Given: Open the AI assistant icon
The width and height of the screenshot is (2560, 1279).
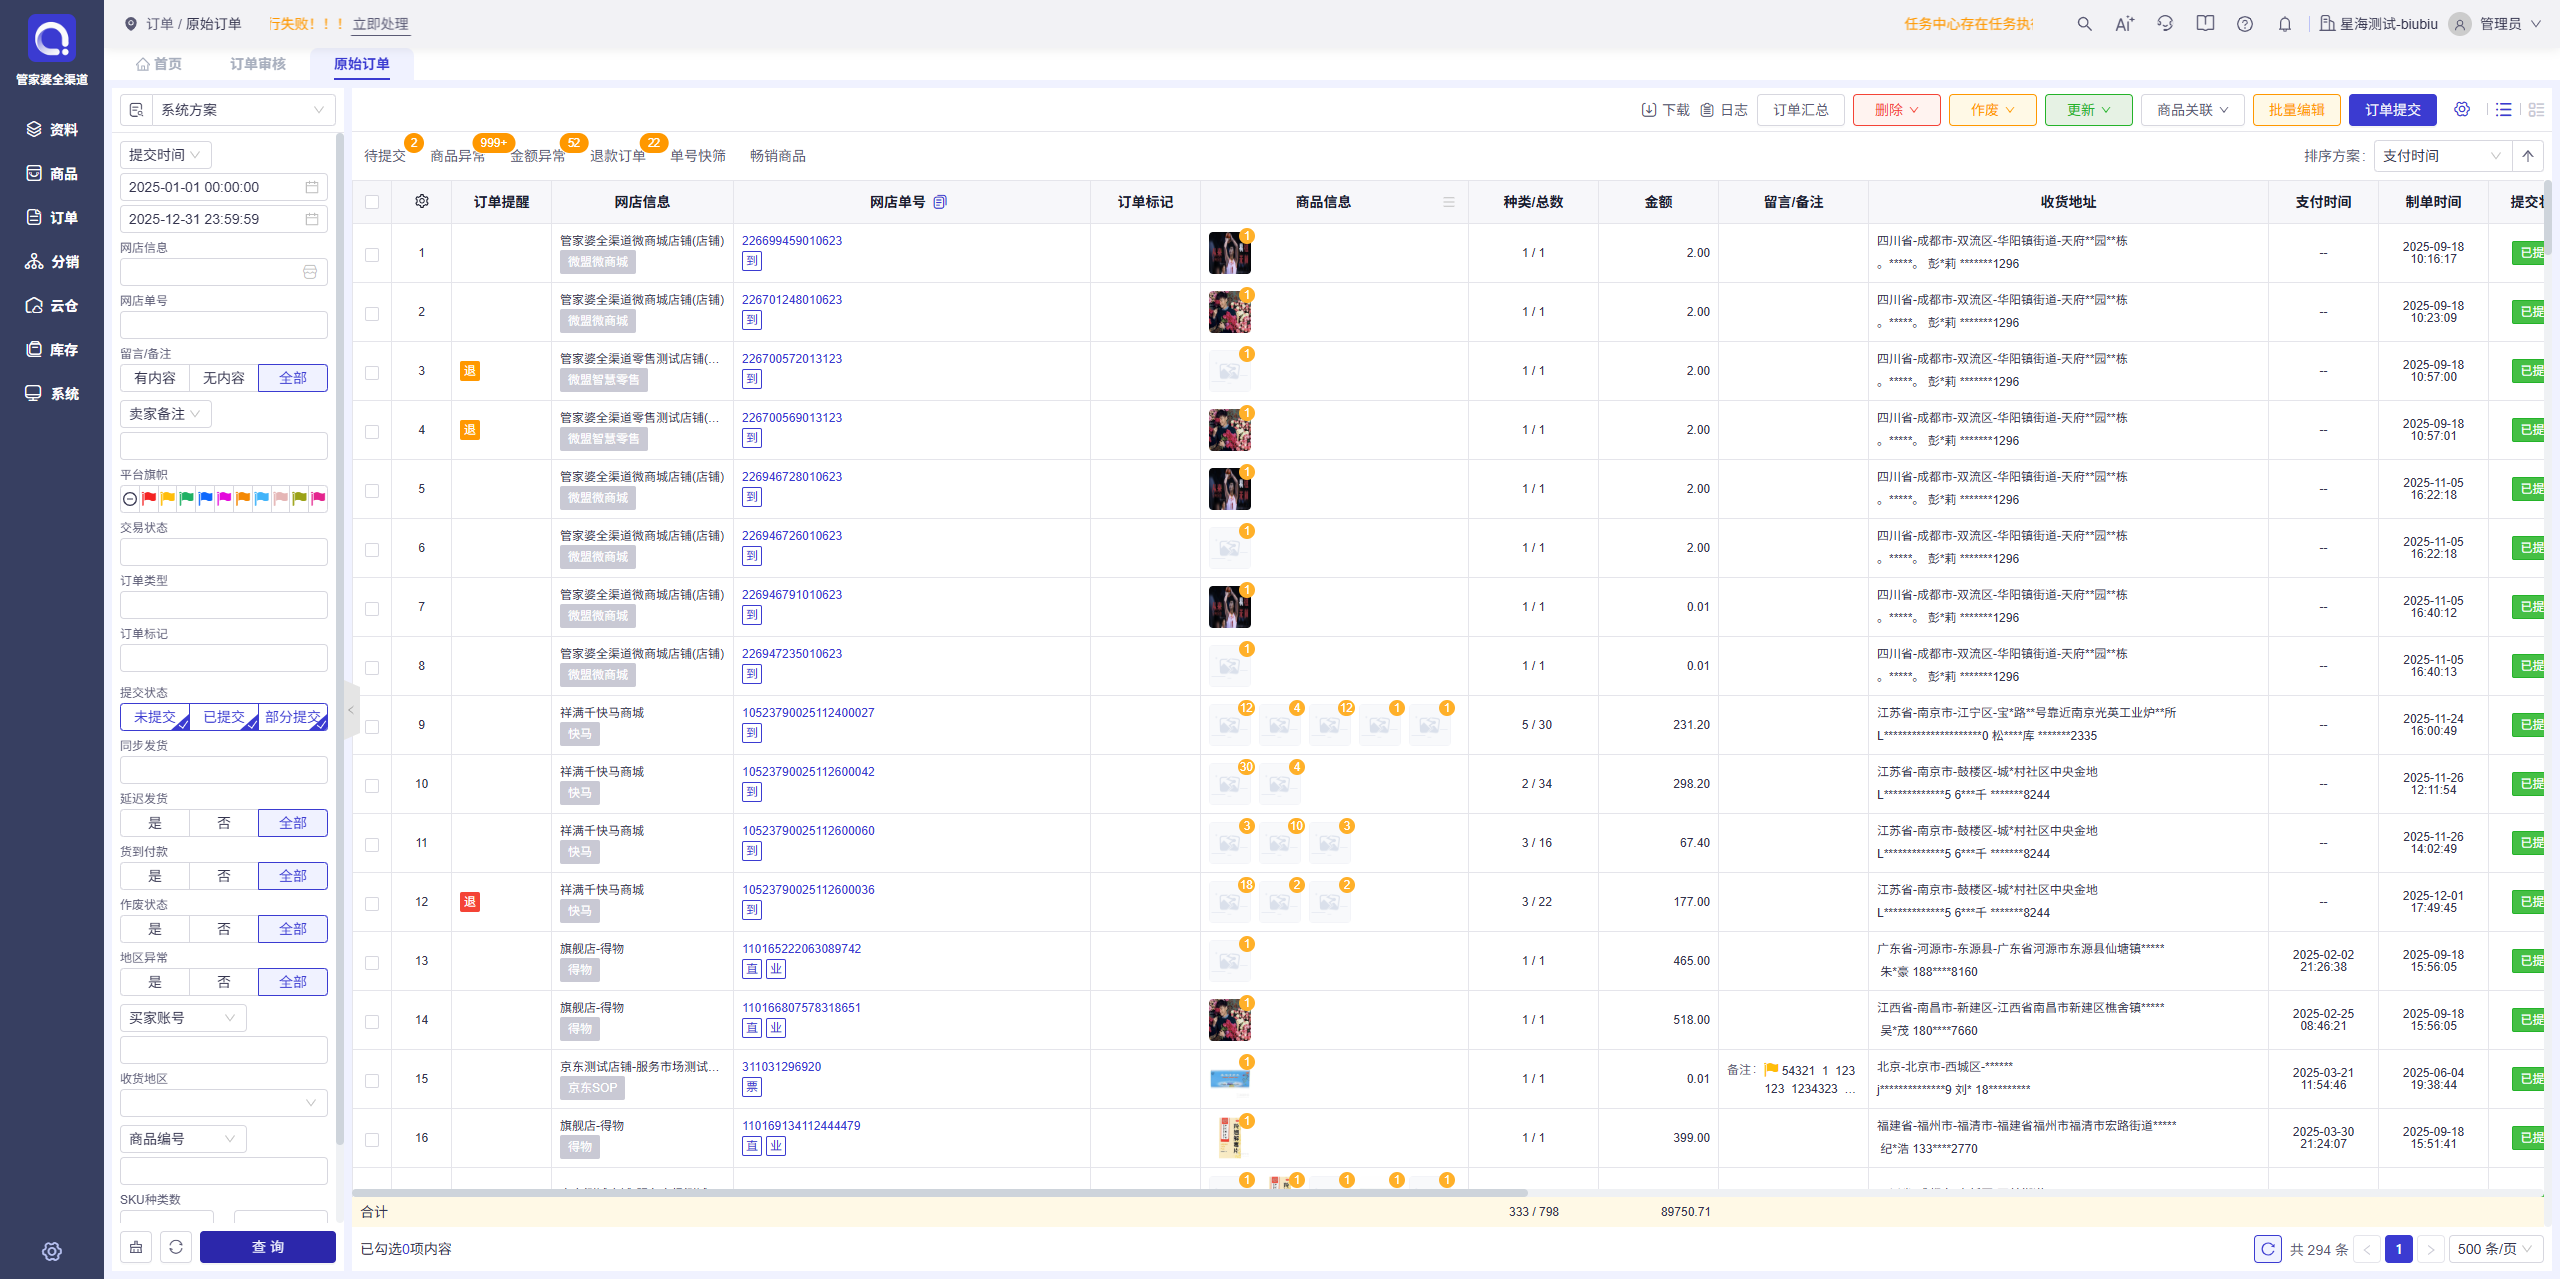Looking at the screenshot, I should (2124, 24).
